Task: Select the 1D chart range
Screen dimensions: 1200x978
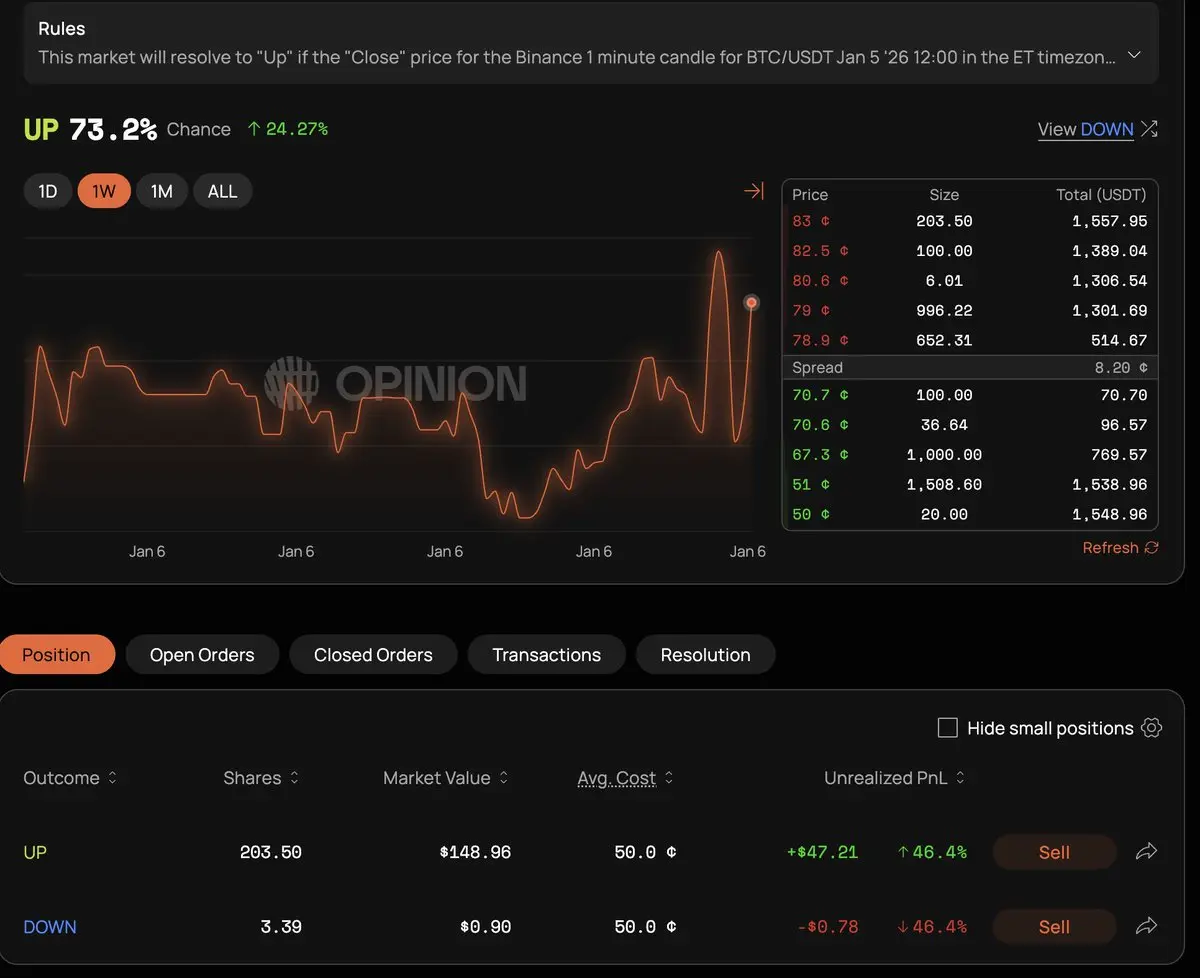Action: 48,191
